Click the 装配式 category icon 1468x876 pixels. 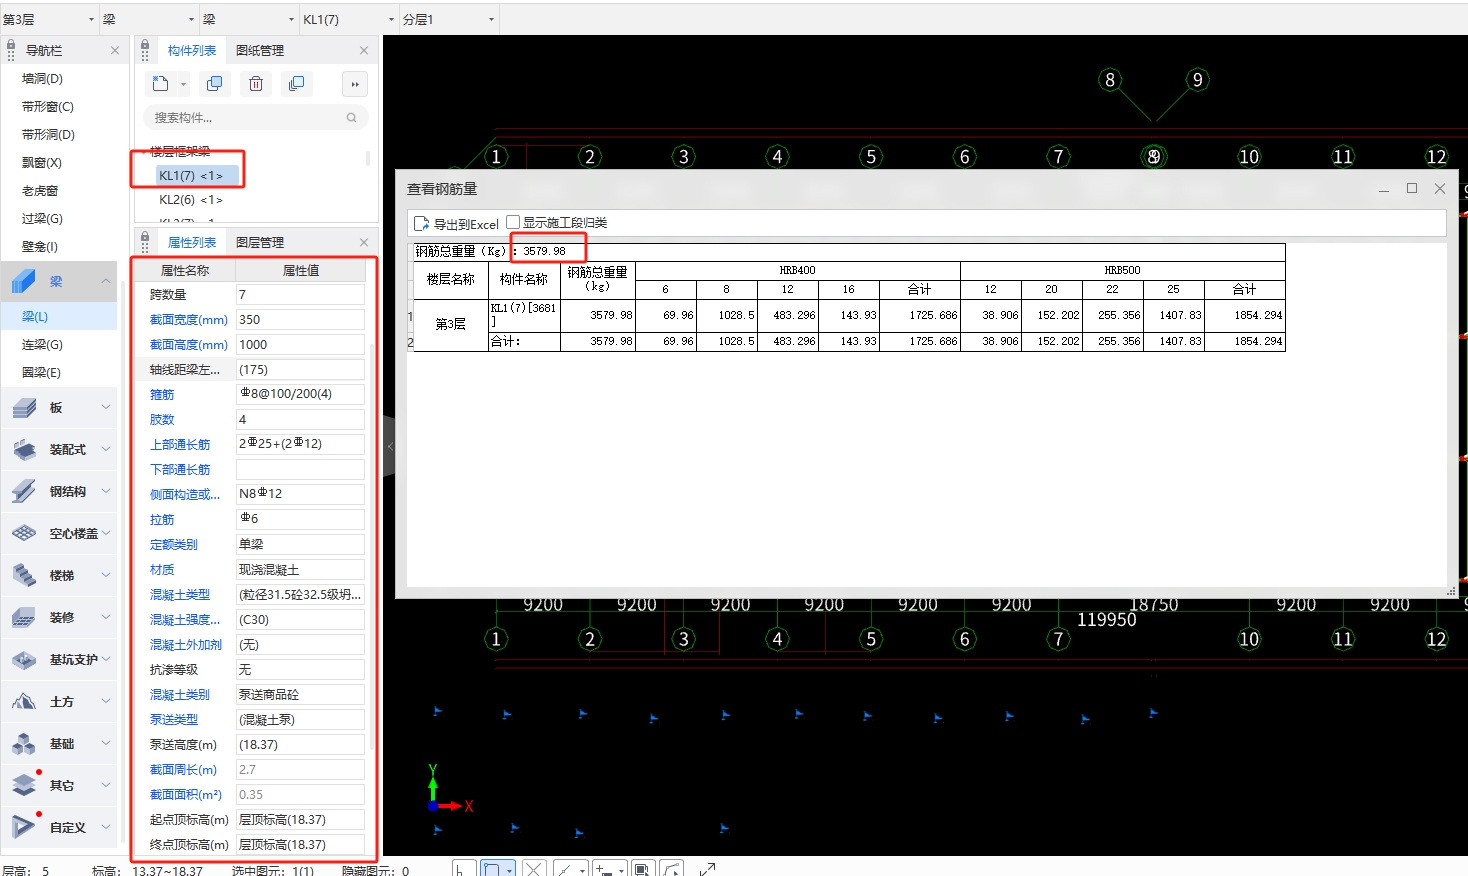pos(24,450)
